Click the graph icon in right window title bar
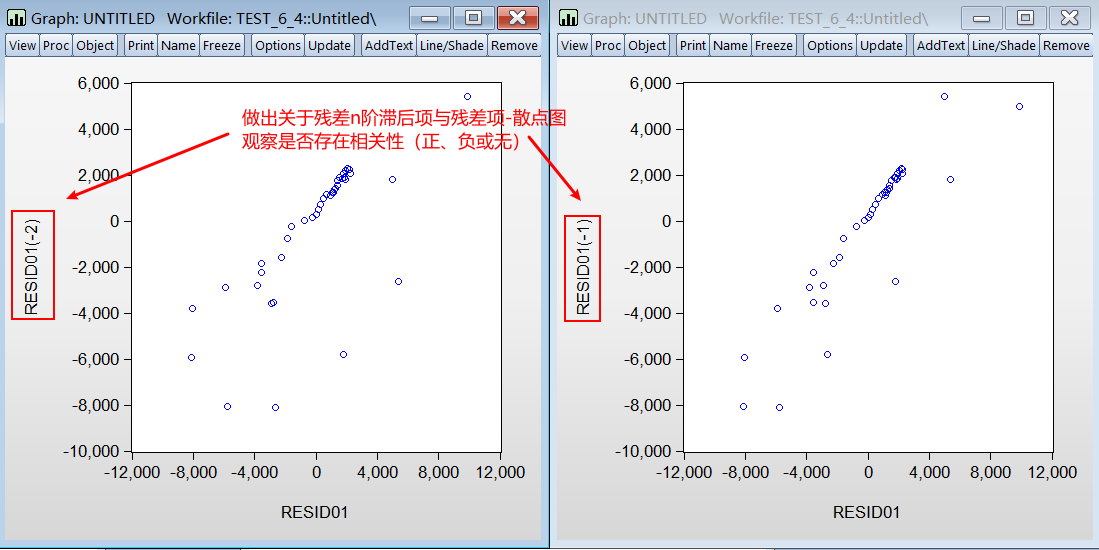 (x=568, y=18)
